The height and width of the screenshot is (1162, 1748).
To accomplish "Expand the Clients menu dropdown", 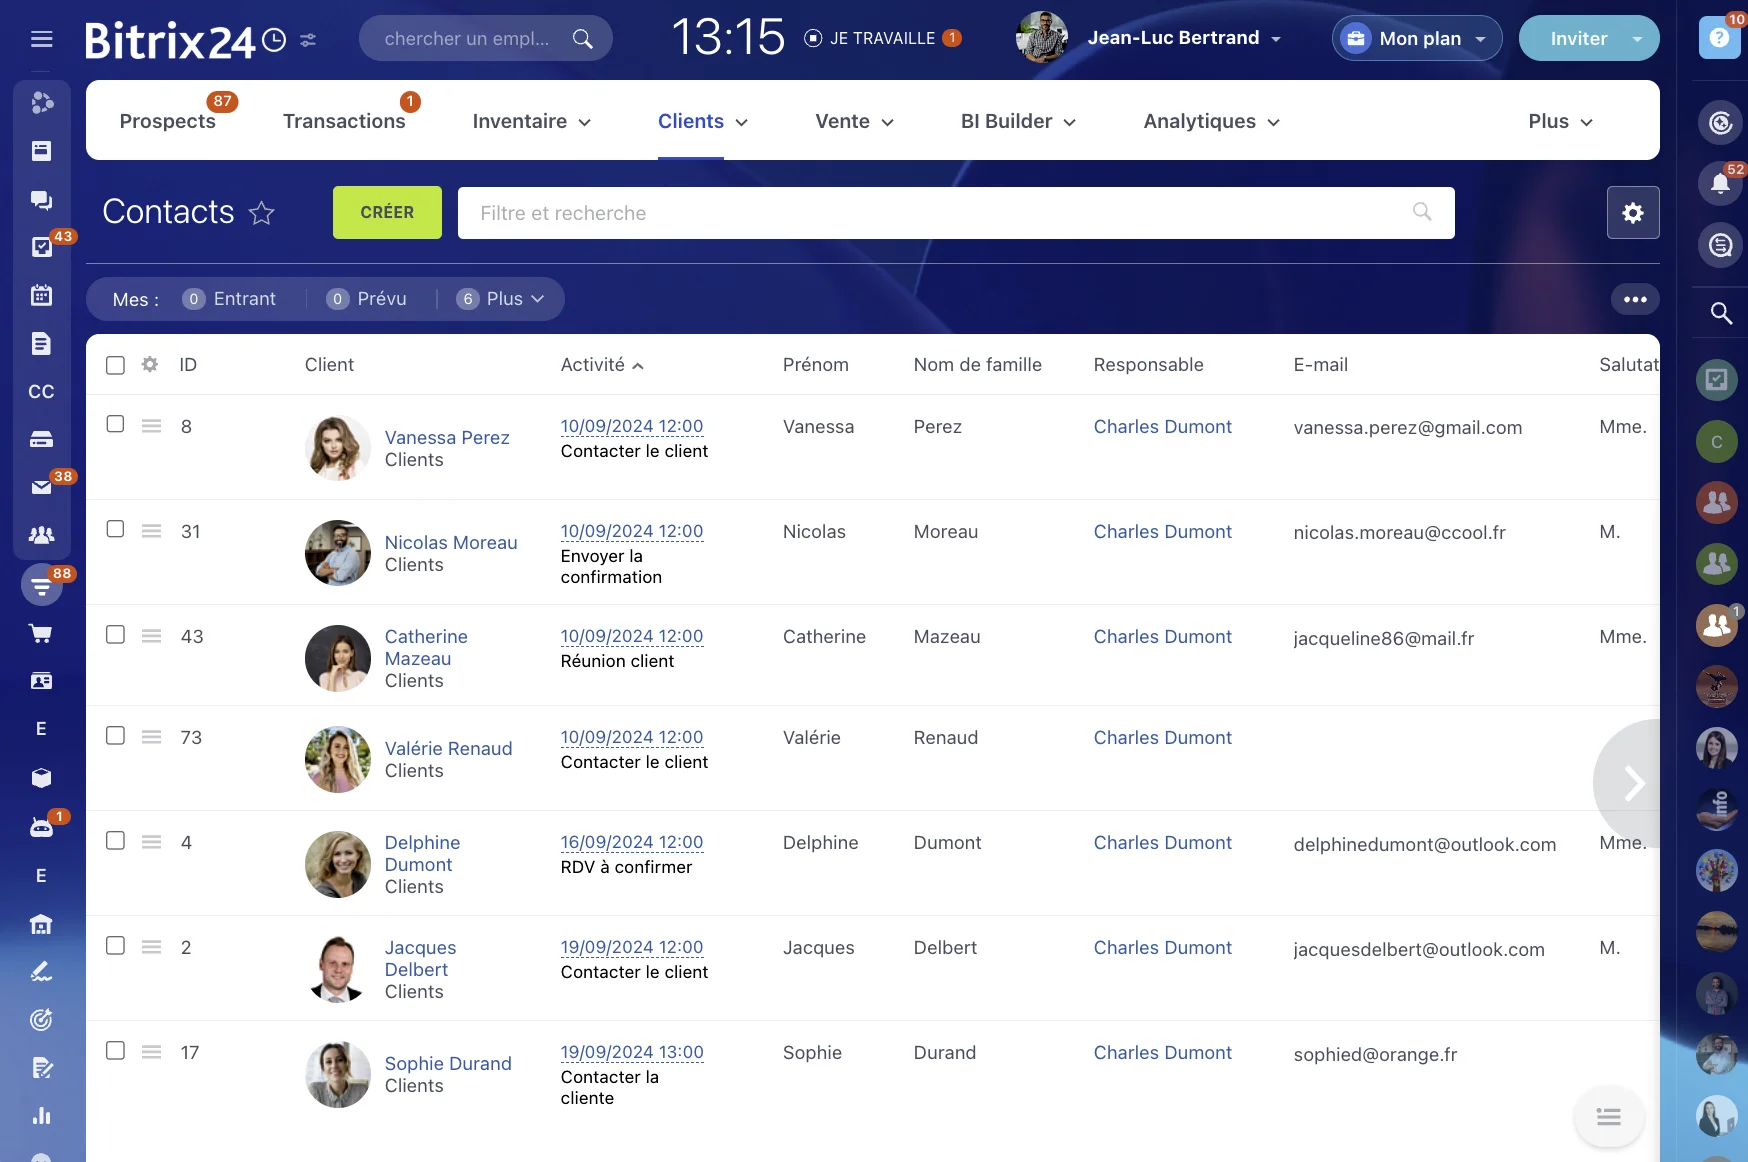I will (x=703, y=121).
